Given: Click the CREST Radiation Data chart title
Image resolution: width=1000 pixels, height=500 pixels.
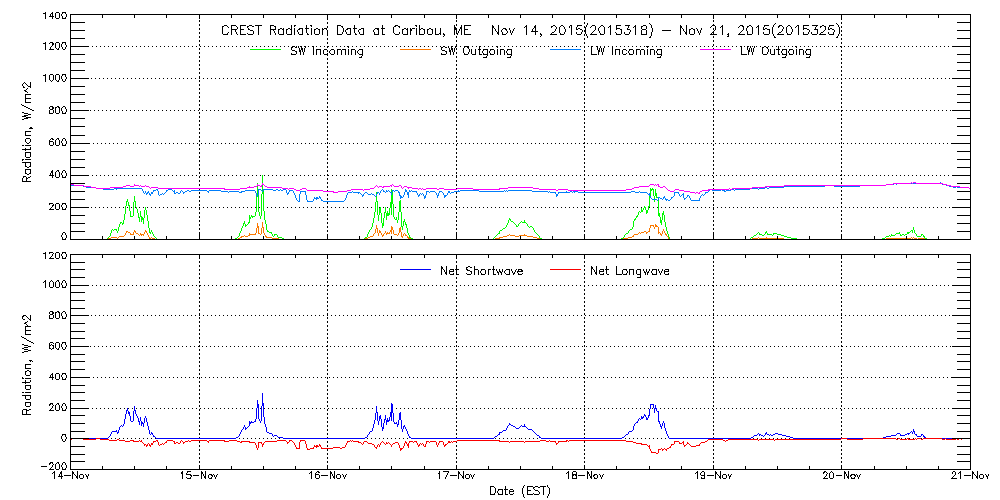Looking at the screenshot, I should click(x=530, y=31).
